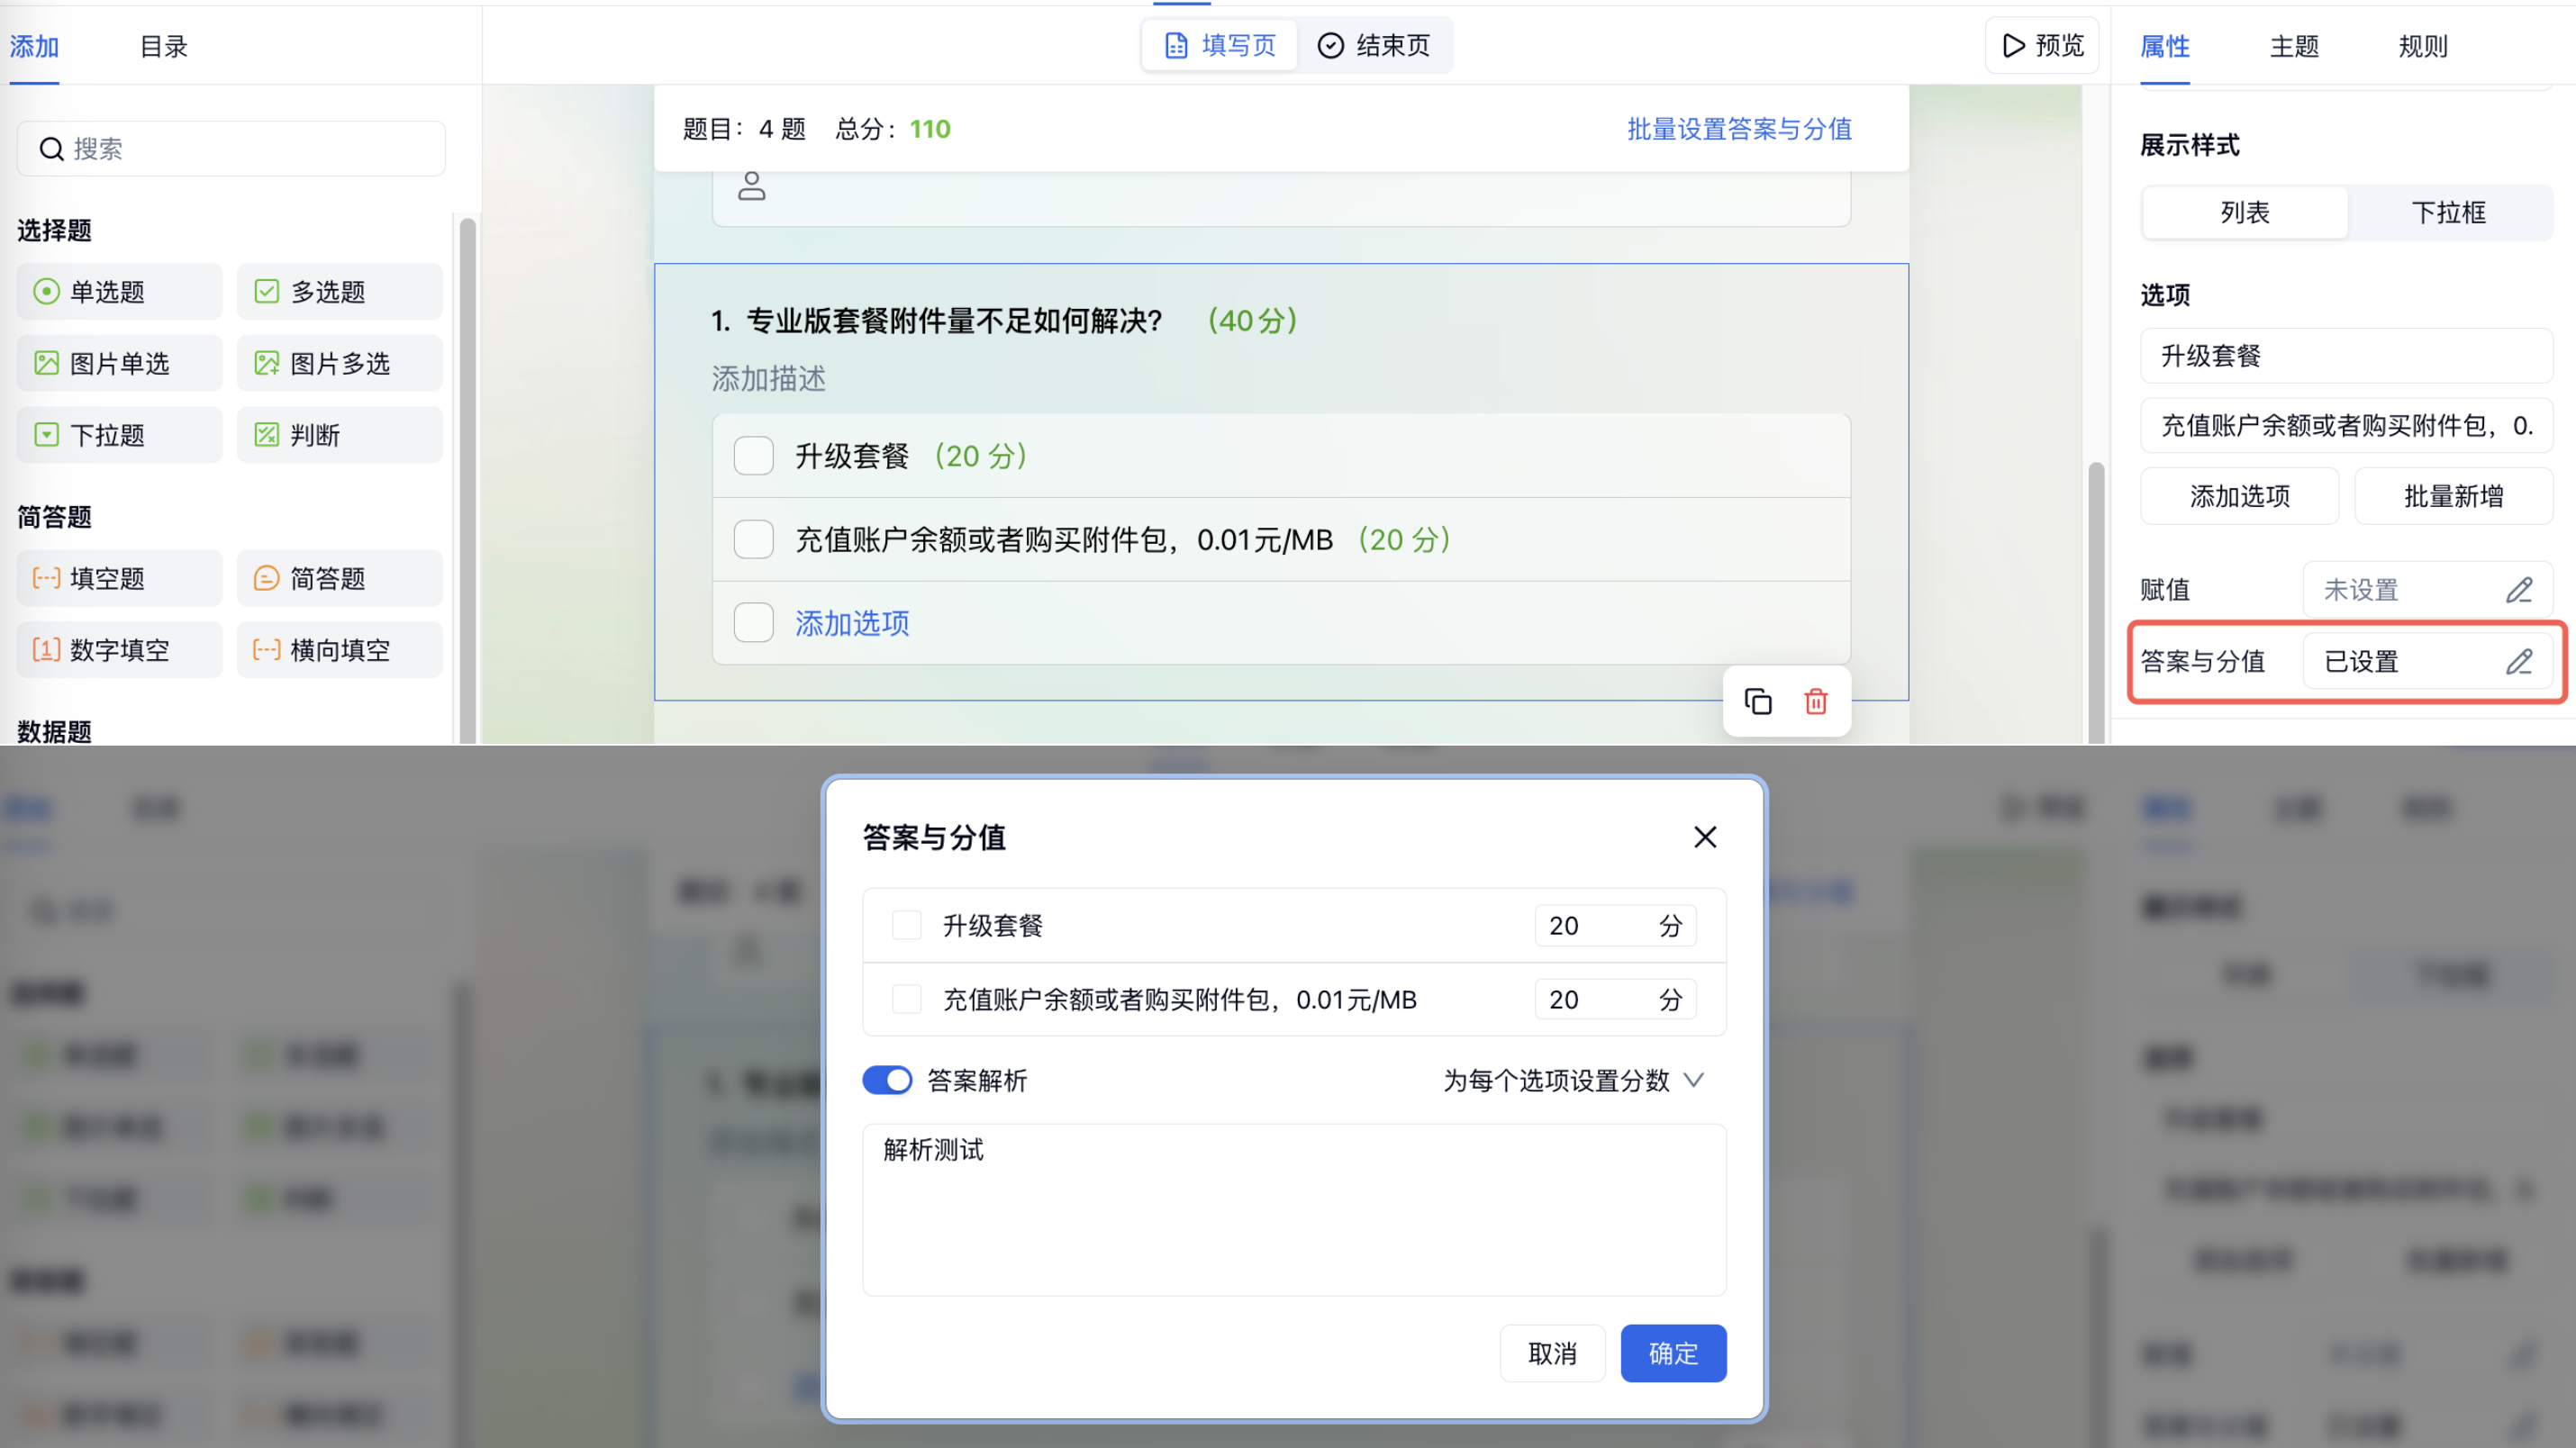Click the 结束页 check-circle icon
The width and height of the screenshot is (2576, 1448).
(x=1330, y=45)
